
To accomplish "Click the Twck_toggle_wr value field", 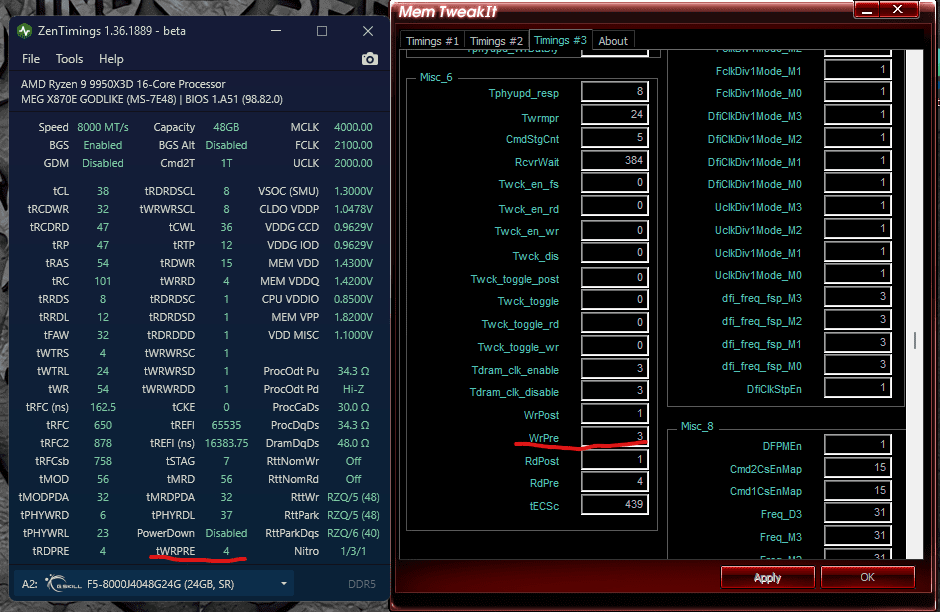I will pyautogui.click(x=614, y=346).
